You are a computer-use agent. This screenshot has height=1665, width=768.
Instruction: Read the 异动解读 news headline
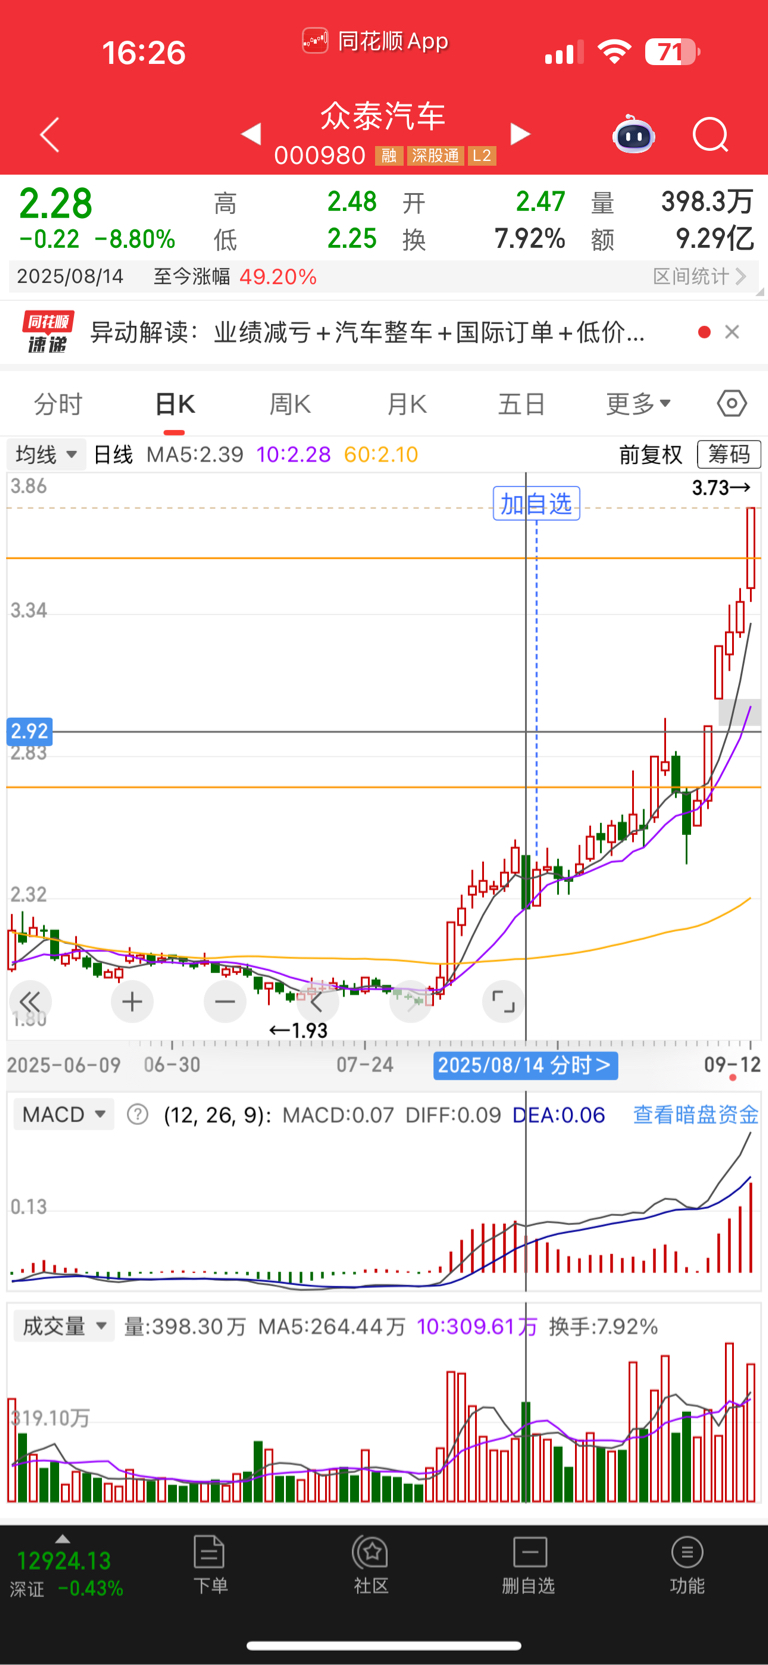[x=367, y=332]
